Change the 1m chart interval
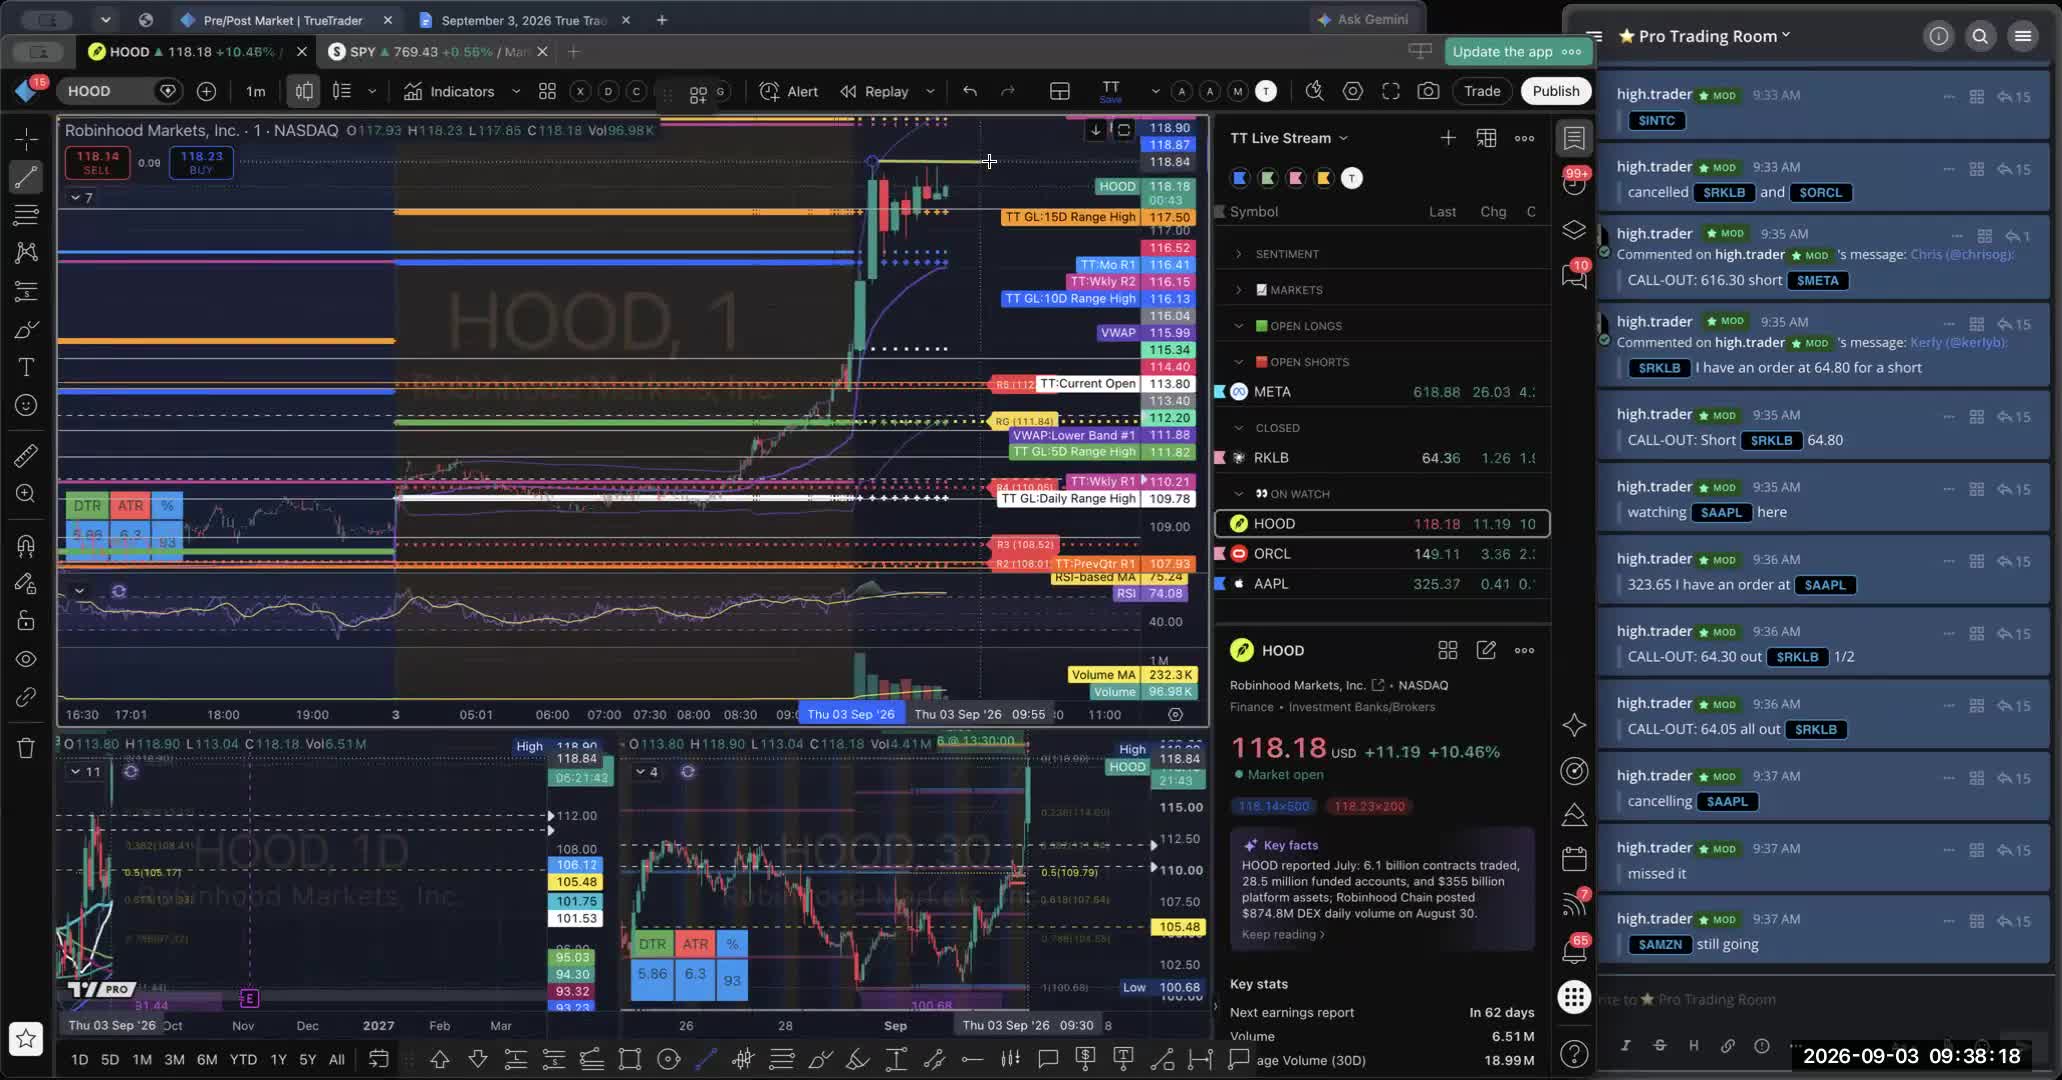Viewport: 2062px width, 1080px height. 256,91
